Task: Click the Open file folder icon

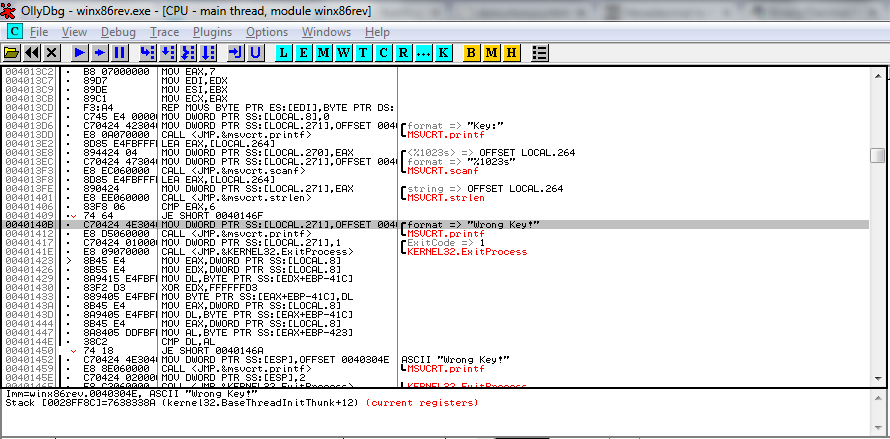Action: 11,53
